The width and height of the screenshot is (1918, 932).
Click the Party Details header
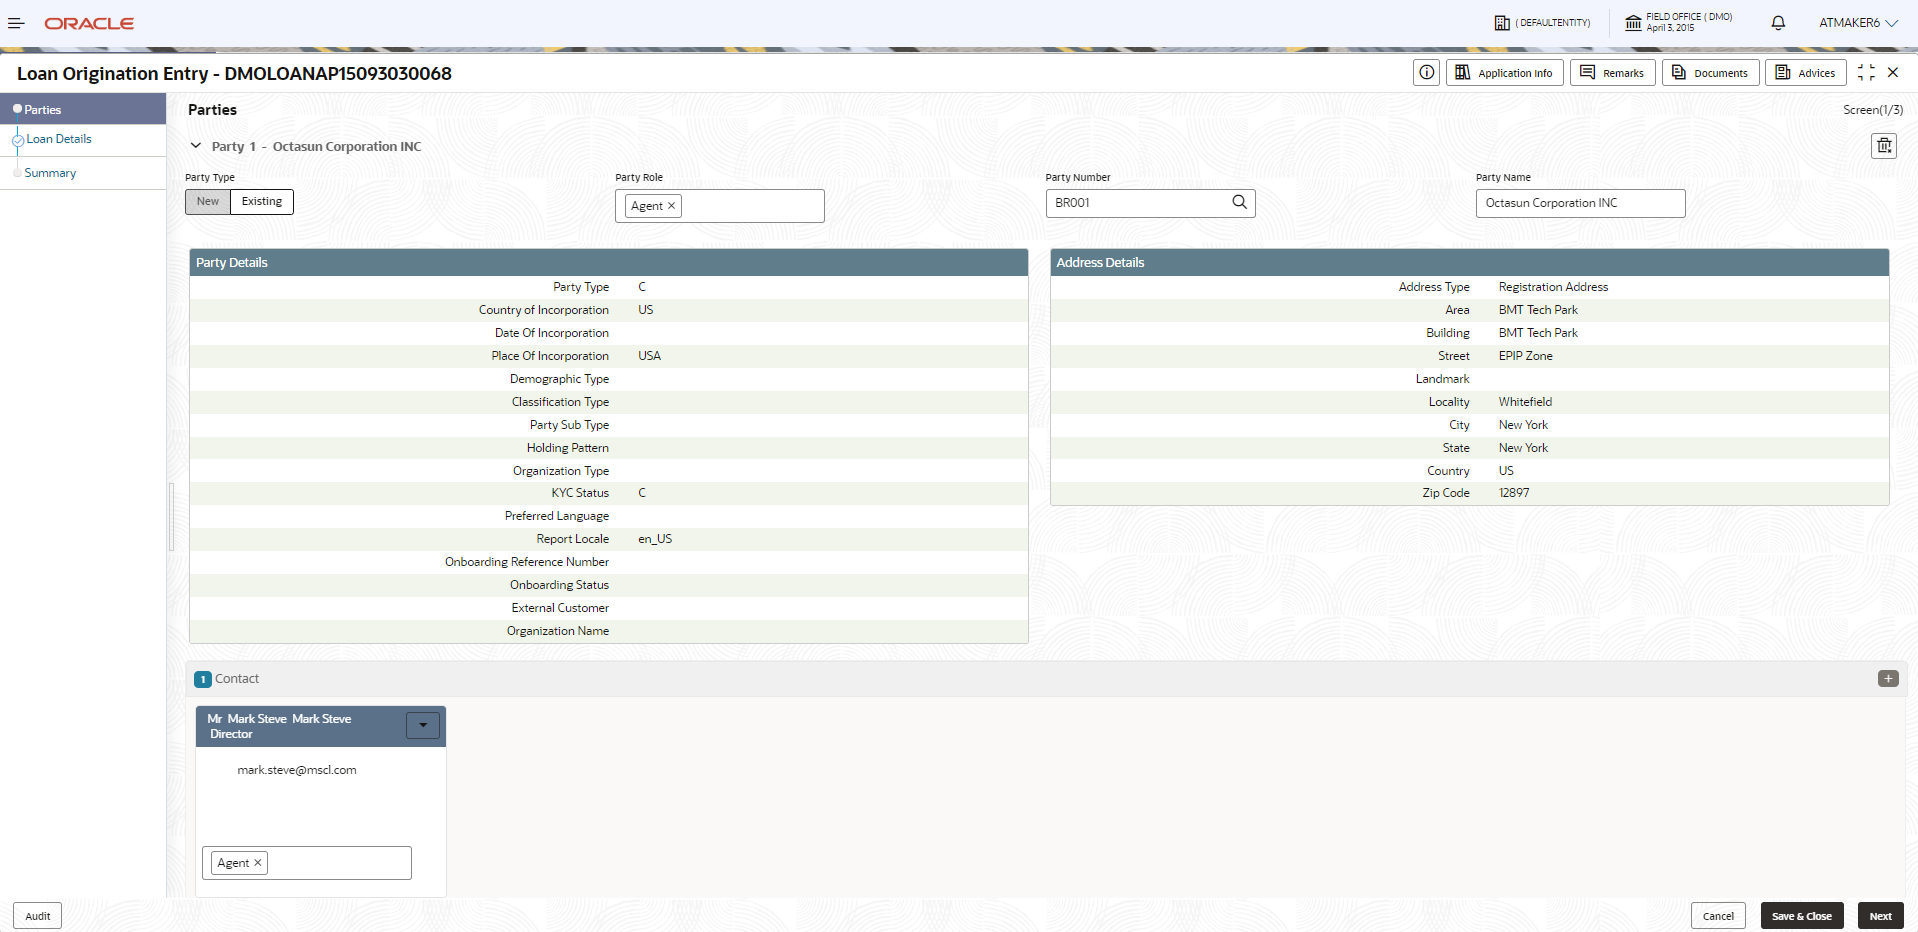[x=608, y=262]
